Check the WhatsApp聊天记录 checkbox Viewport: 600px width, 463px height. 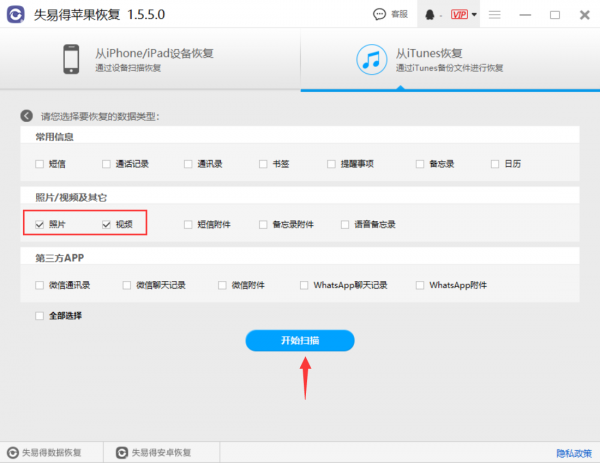tap(304, 285)
